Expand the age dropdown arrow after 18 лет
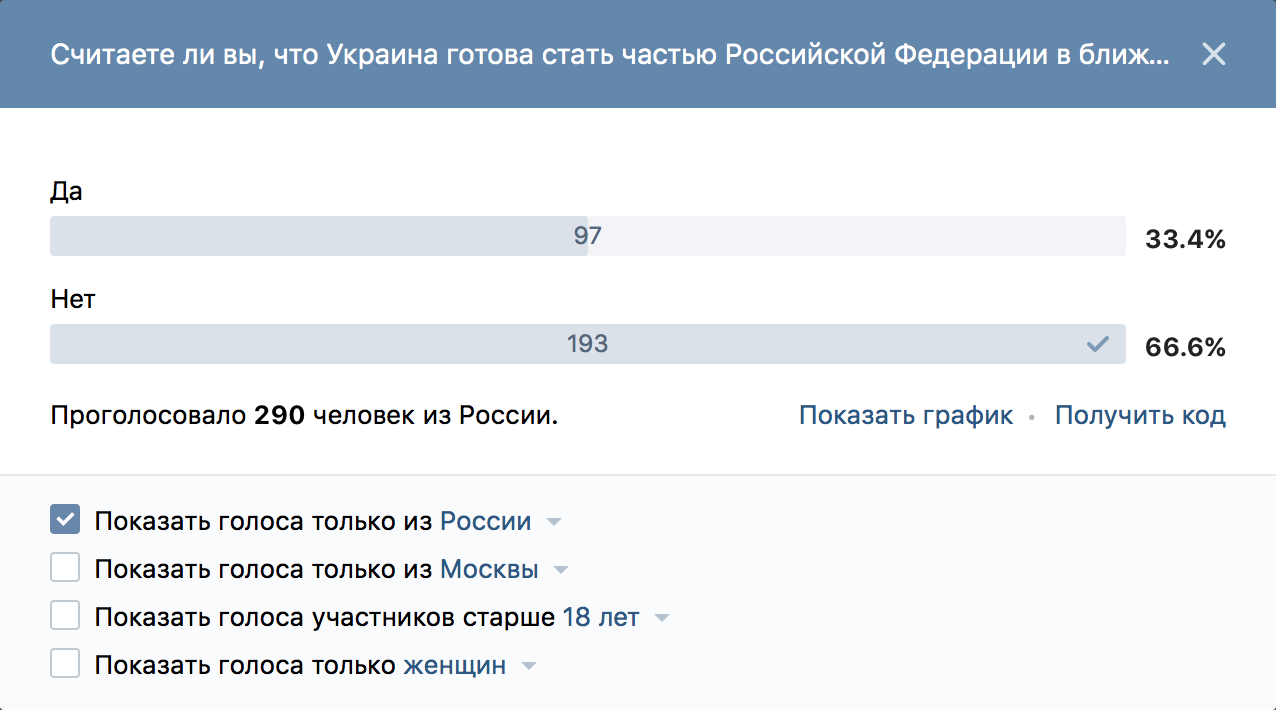1276x710 pixels. [661, 619]
